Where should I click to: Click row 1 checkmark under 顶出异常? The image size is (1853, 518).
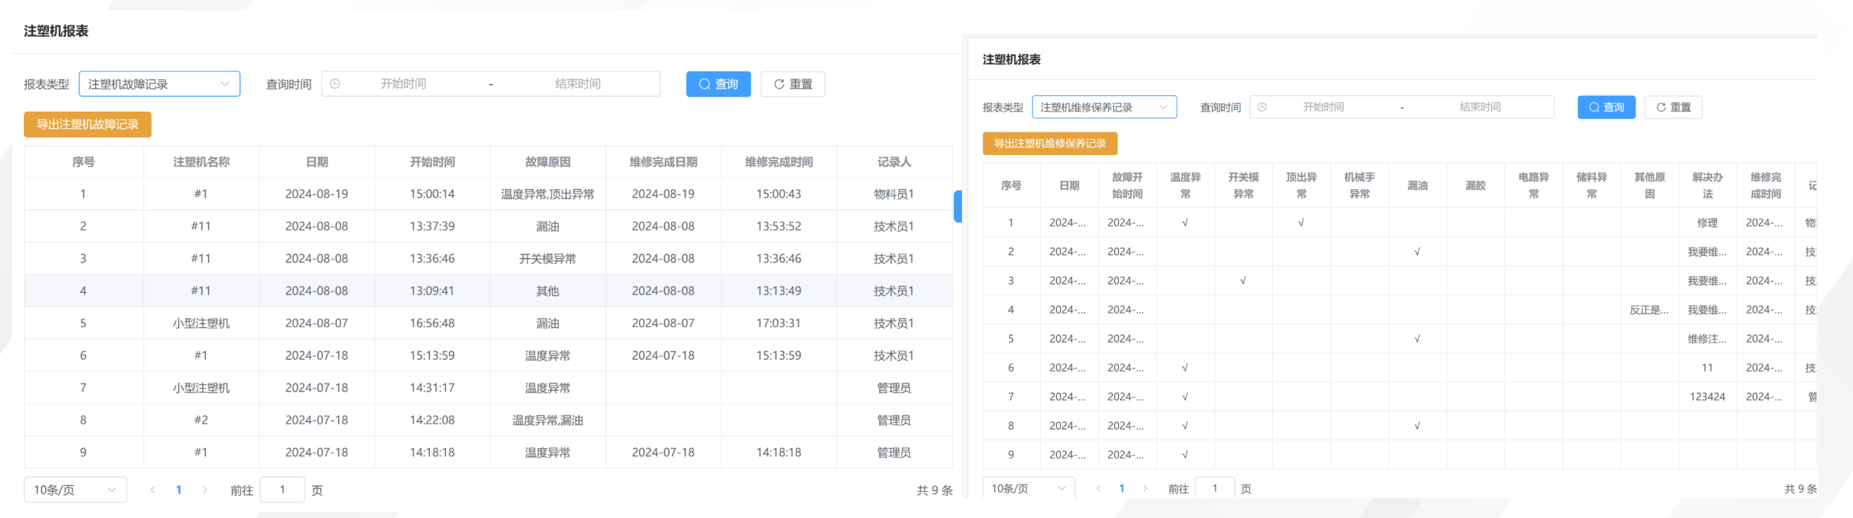click(x=1301, y=223)
